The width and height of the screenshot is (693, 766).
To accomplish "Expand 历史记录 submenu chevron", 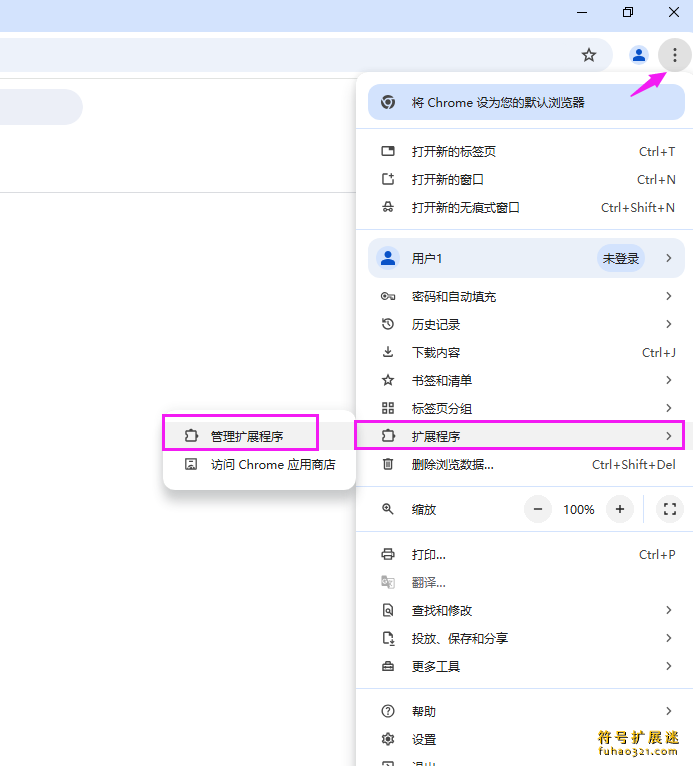I will pos(669,324).
